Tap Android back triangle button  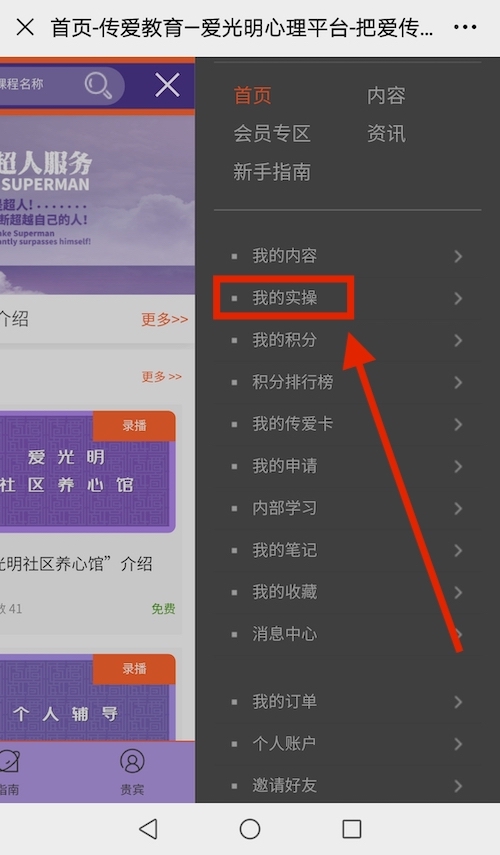click(x=148, y=829)
